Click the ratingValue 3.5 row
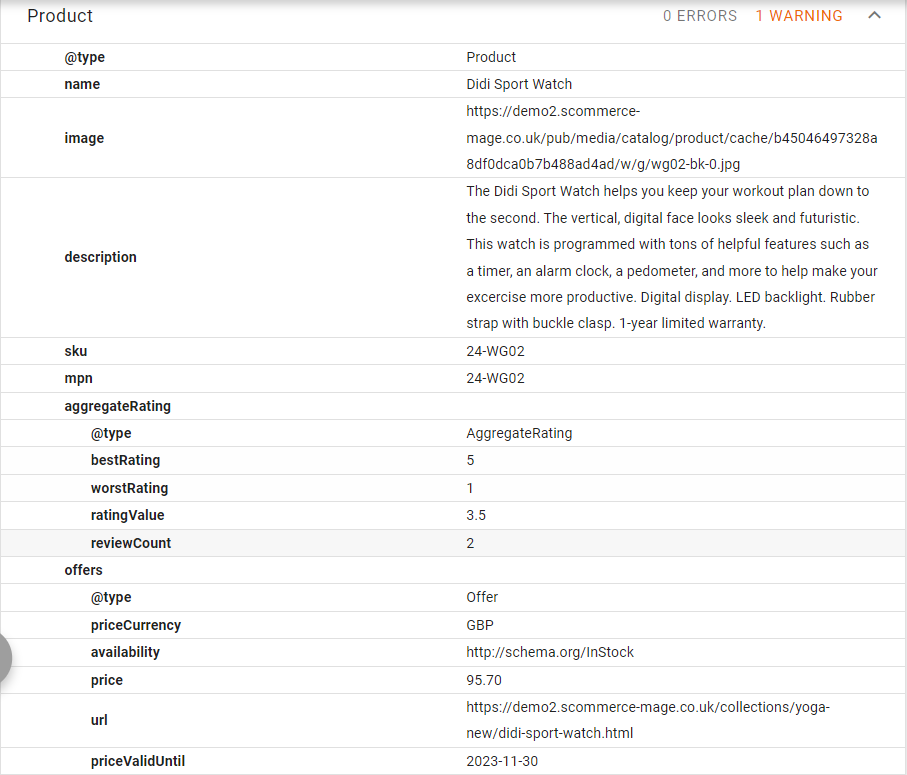Viewport: 907px width, 775px height. tap(127, 516)
